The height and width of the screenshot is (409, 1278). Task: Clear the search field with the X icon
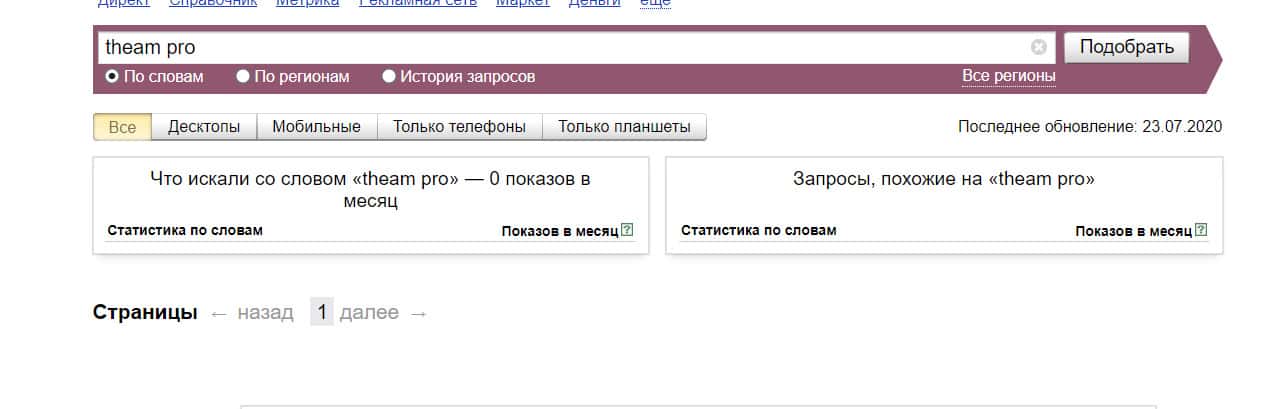tap(1038, 47)
